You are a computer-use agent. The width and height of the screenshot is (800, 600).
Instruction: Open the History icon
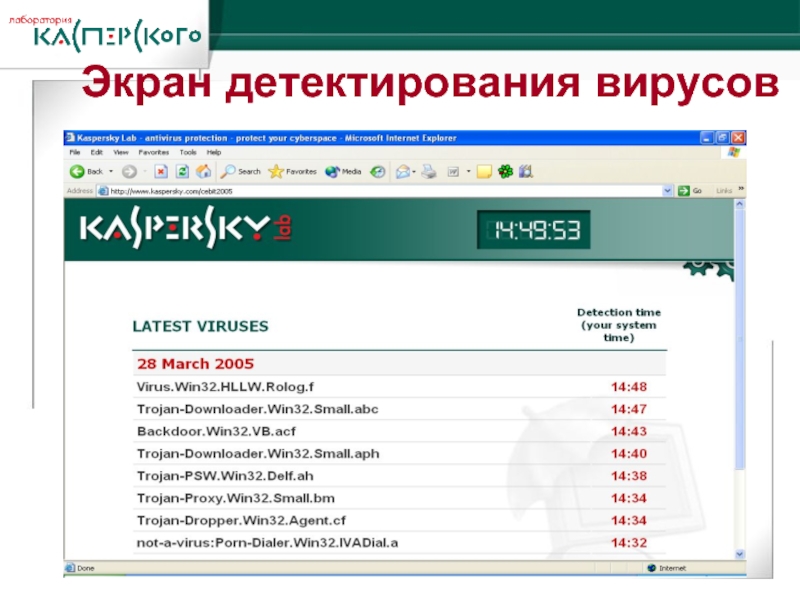tap(378, 172)
